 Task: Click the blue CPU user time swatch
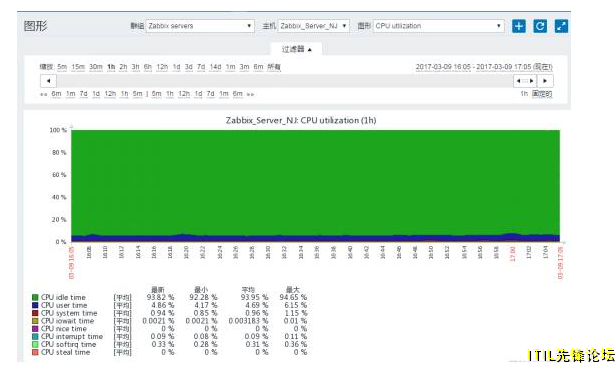pyautogui.click(x=35, y=305)
